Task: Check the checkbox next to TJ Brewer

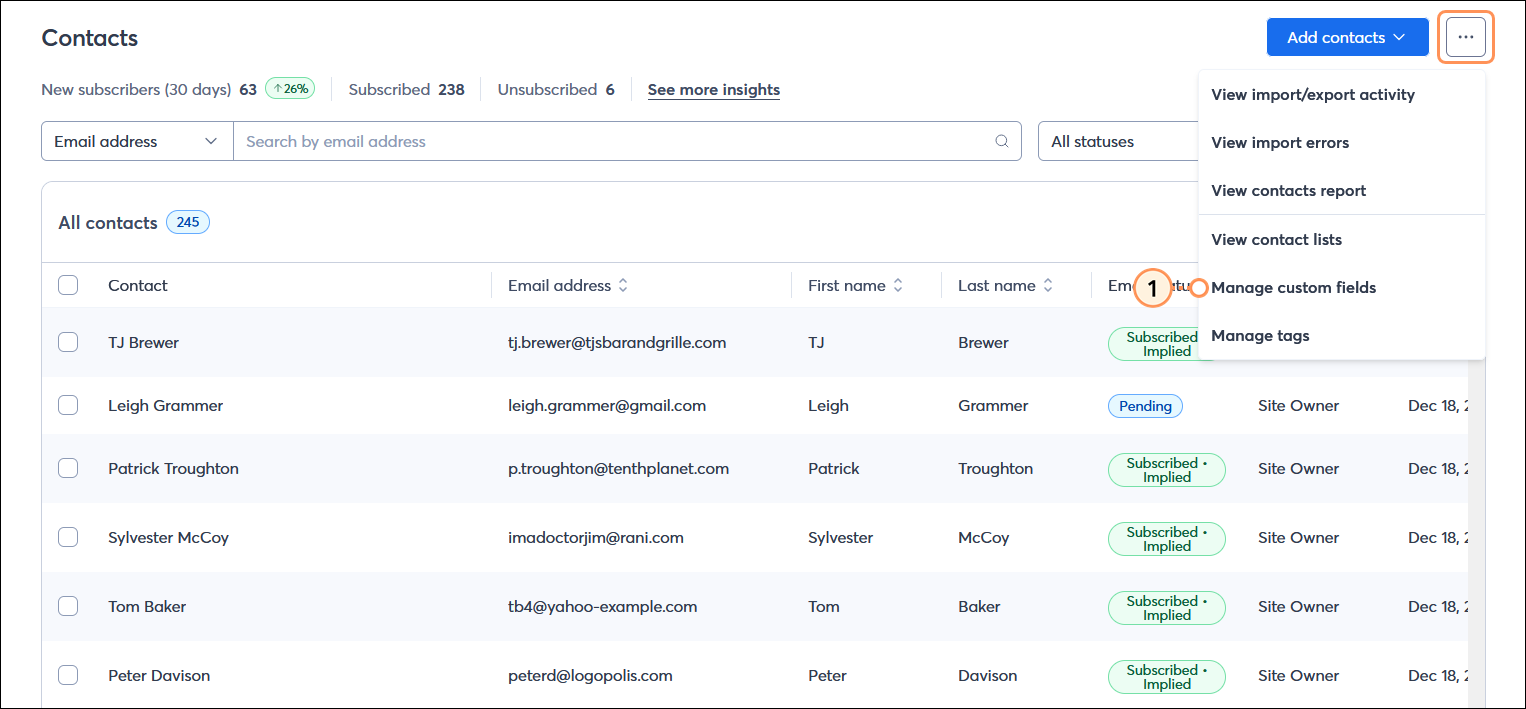Action: (x=67, y=341)
